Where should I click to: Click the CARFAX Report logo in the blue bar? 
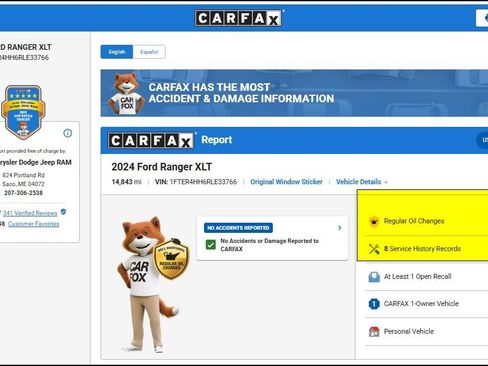(x=151, y=141)
